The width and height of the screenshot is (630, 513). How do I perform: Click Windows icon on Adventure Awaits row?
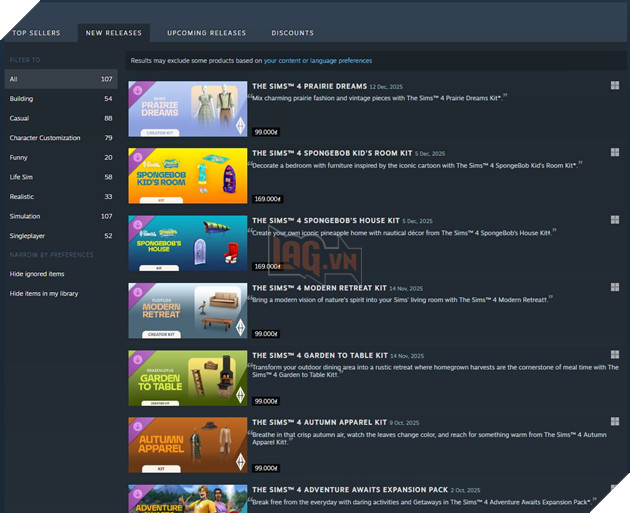[615, 489]
